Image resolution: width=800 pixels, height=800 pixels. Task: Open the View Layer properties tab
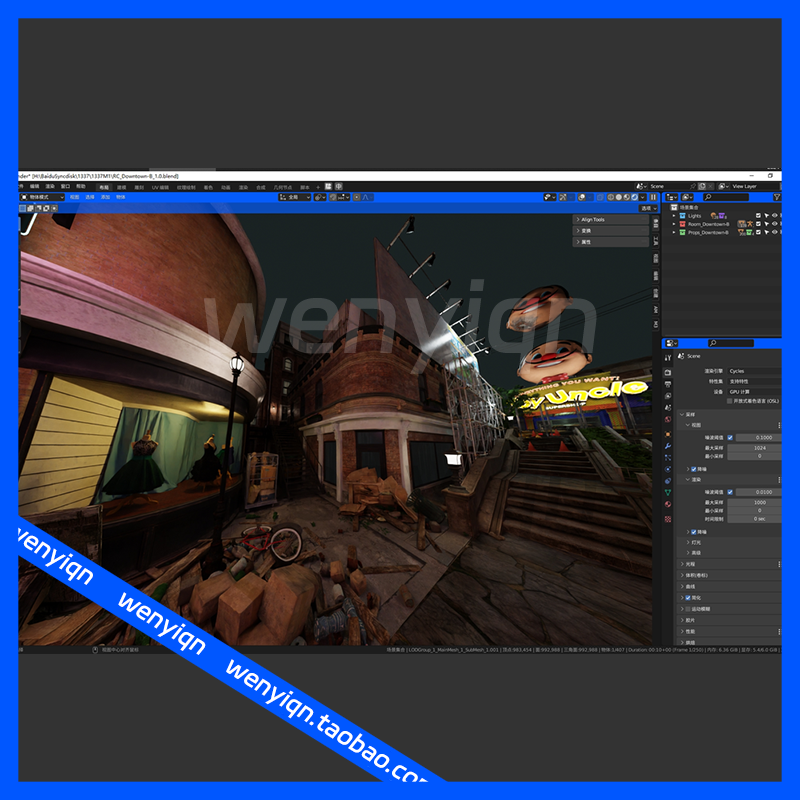pyautogui.click(x=668, y=396)
